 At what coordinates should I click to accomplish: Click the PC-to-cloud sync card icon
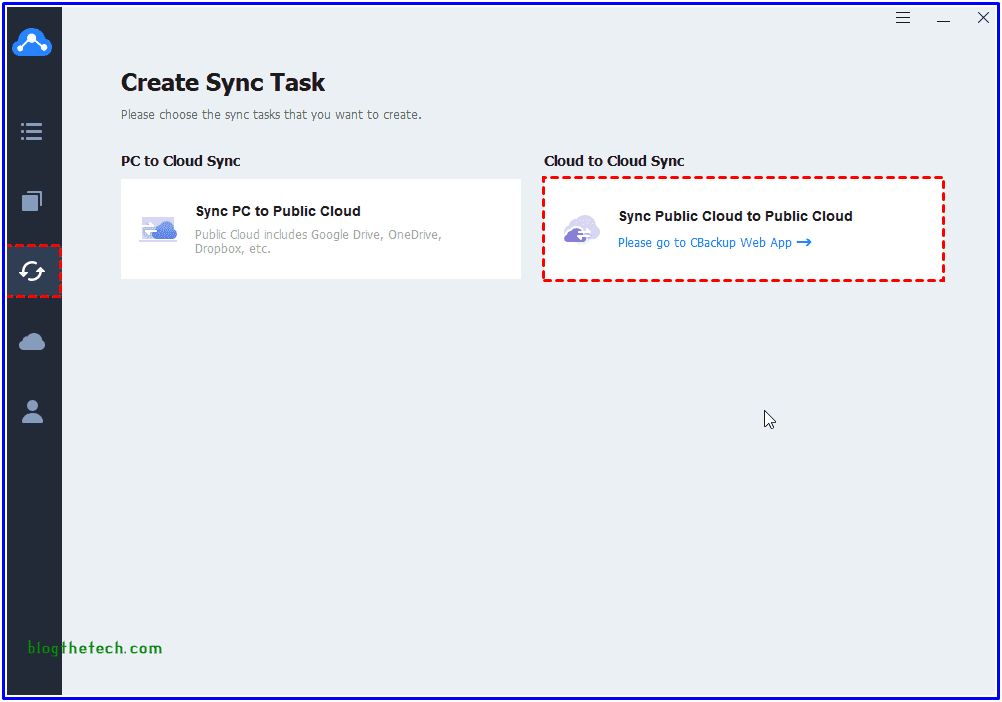[x=158, y=229]
